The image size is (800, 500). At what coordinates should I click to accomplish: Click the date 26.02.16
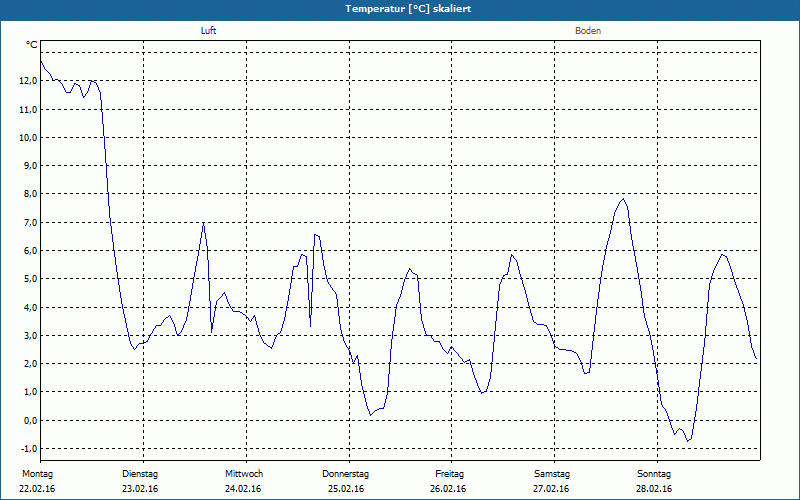pos(448,489)
